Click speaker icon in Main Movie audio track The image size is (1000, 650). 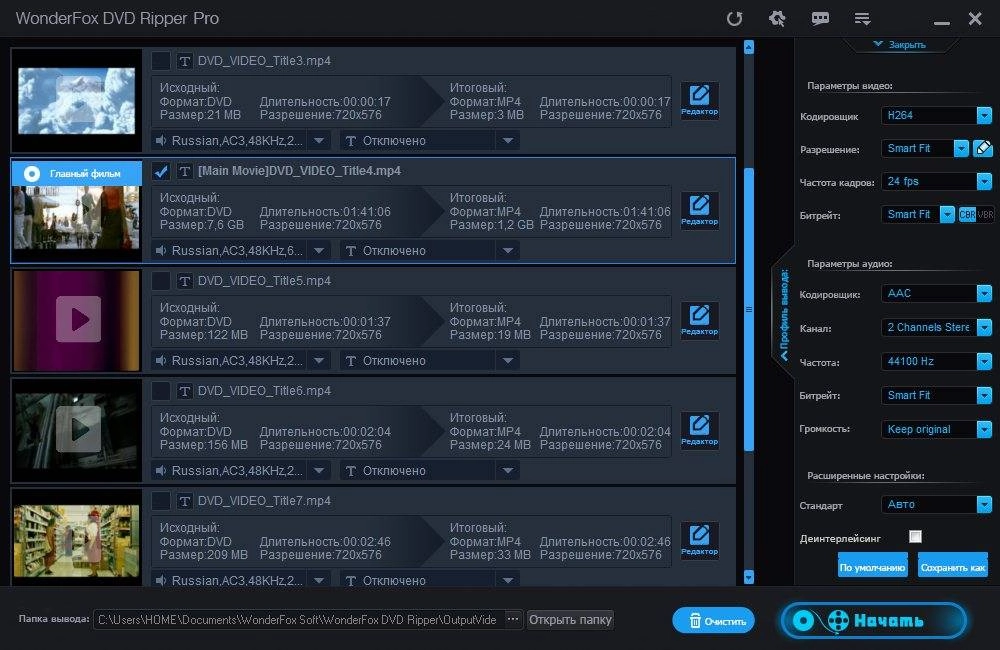click(161, 251)
